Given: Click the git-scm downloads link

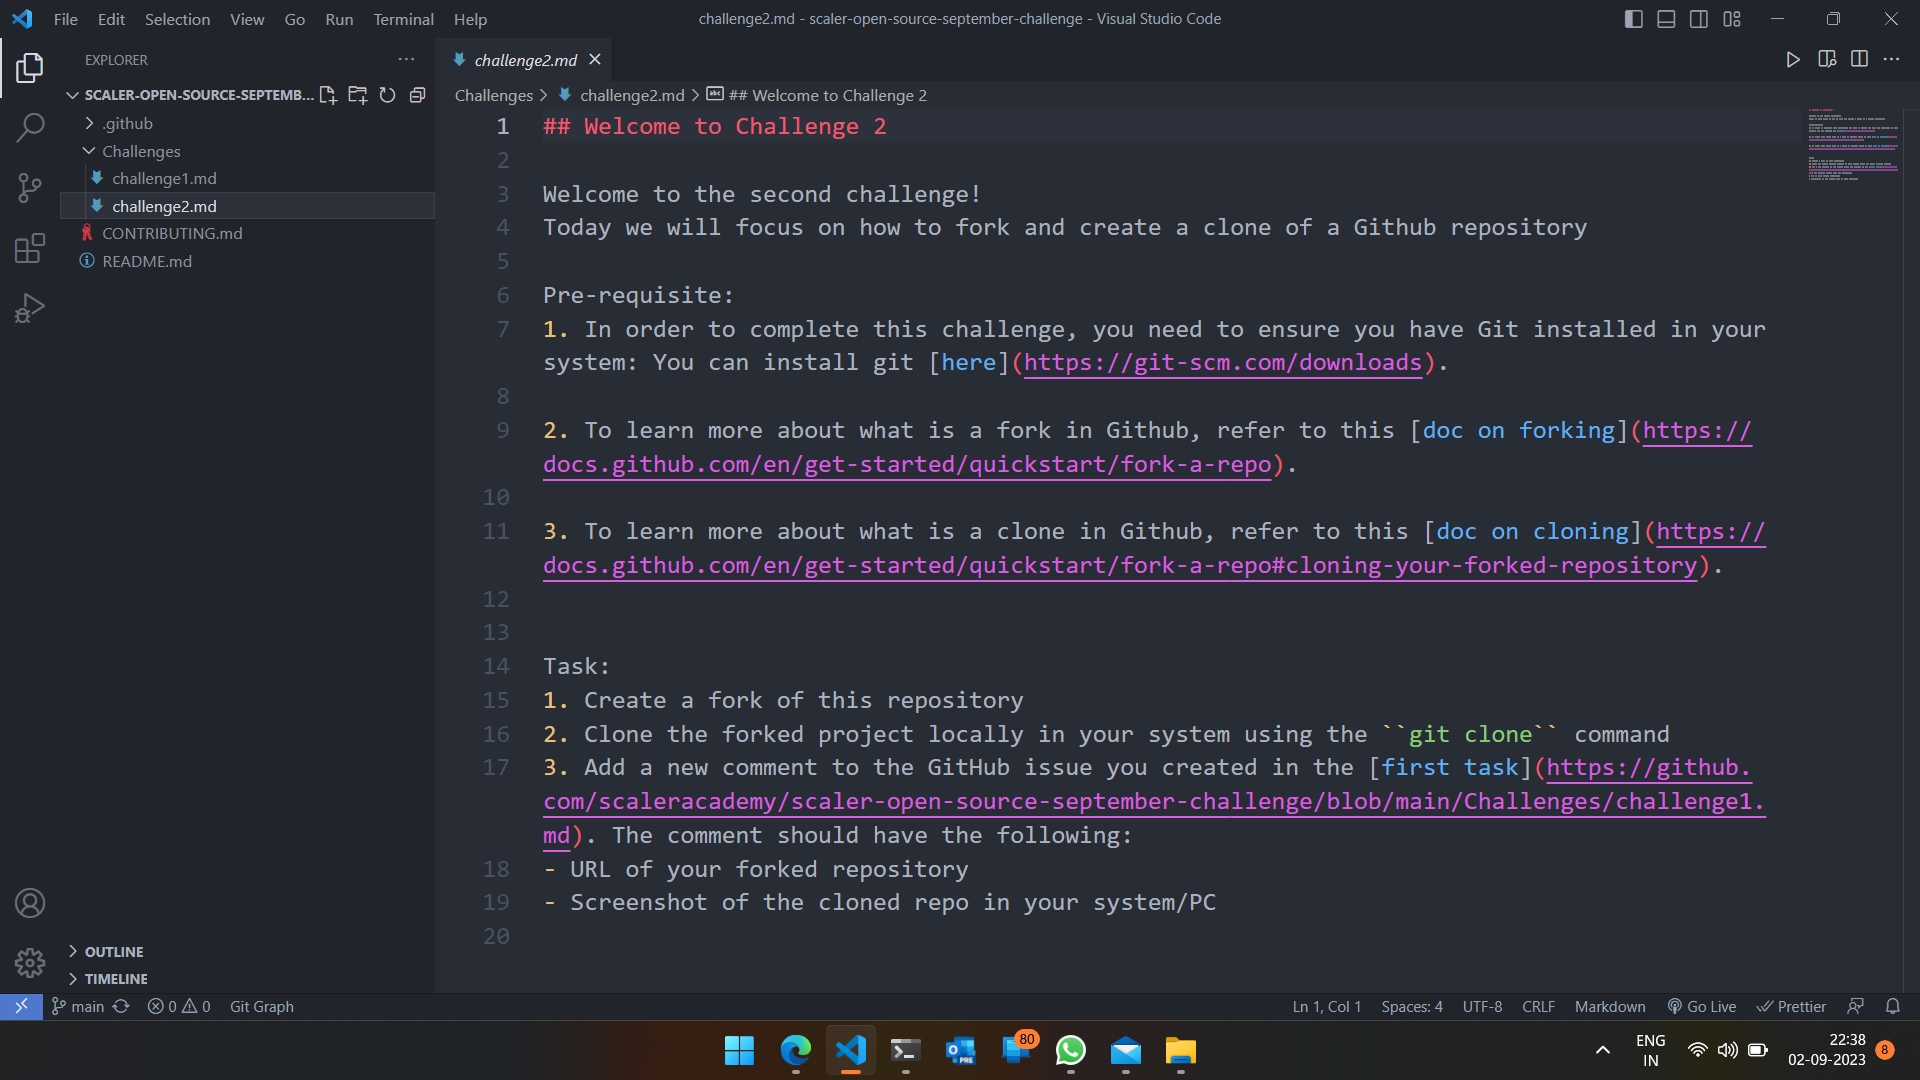Looking at the screenshot, I should click(1222, 362).
